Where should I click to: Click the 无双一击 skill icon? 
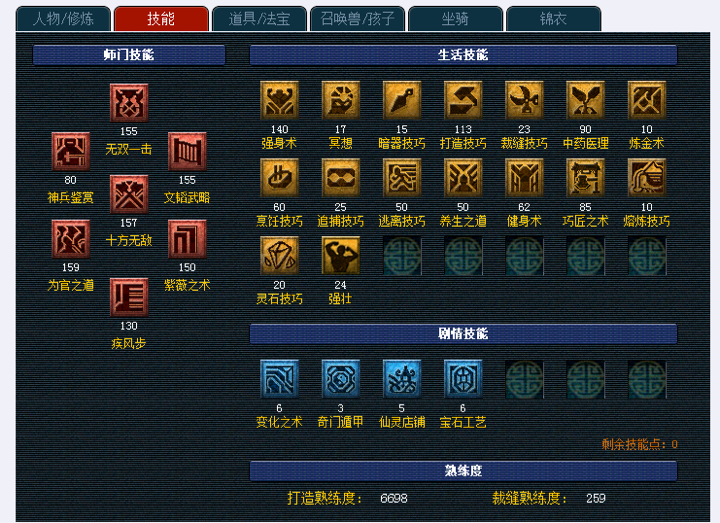129,103
